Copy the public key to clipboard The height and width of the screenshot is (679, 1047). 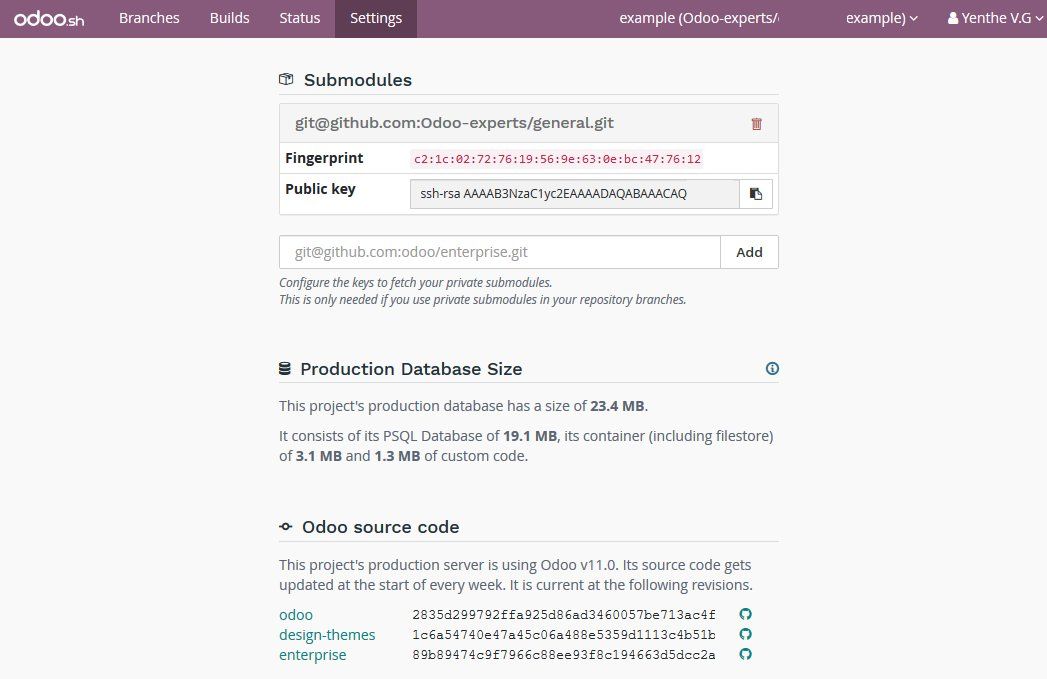(756, 194)
